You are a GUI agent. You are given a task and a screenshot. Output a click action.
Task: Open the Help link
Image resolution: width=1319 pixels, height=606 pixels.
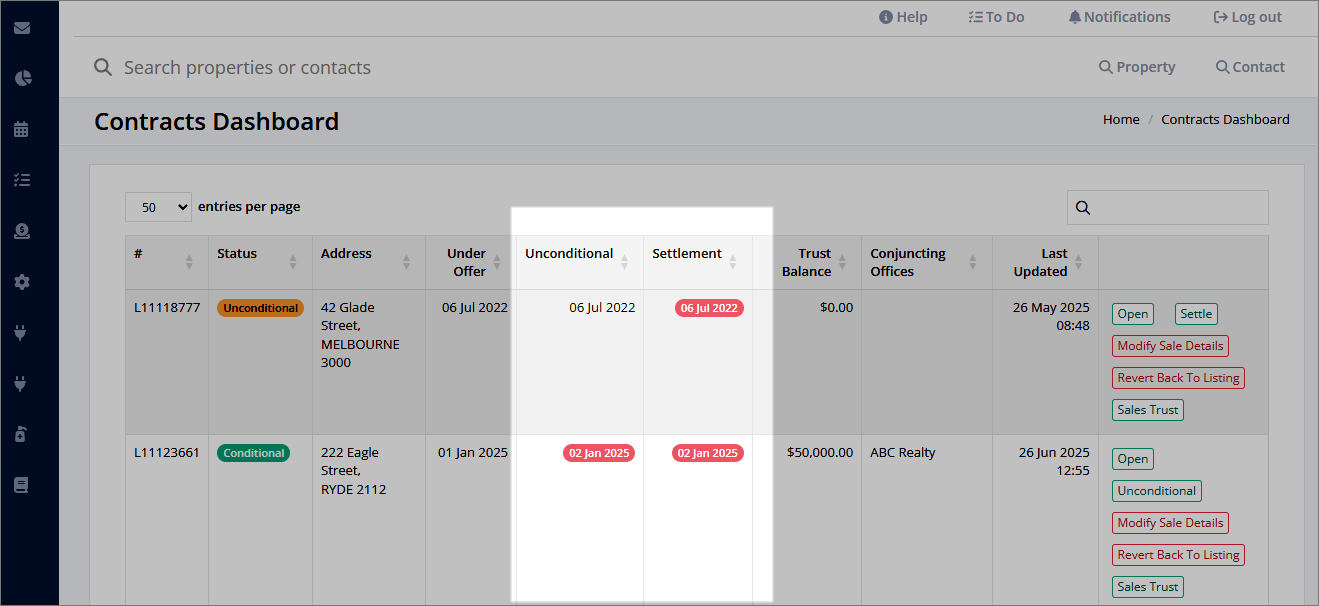[903, 17]
